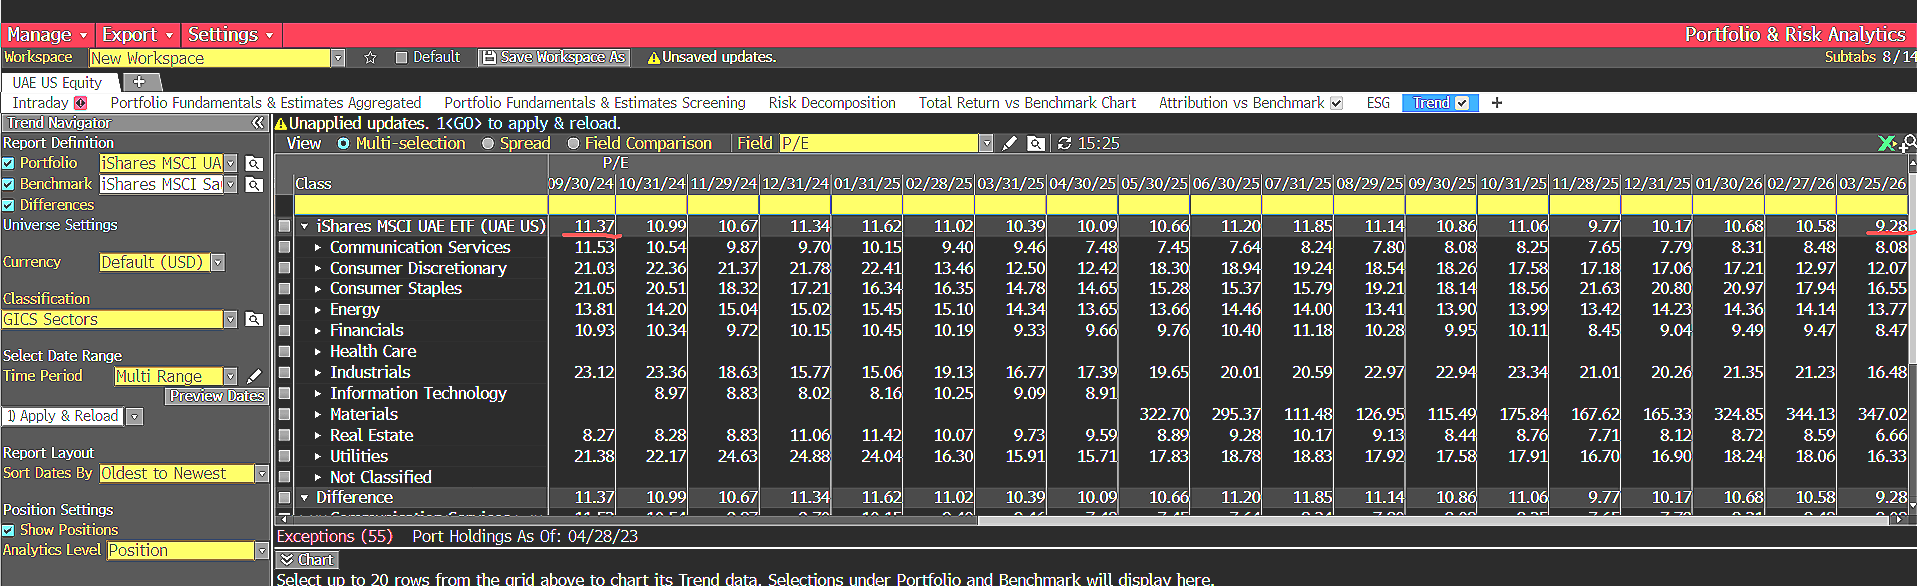
Task: Click the horizontal scrollbar of the grid
Action: pos(1435,519)
